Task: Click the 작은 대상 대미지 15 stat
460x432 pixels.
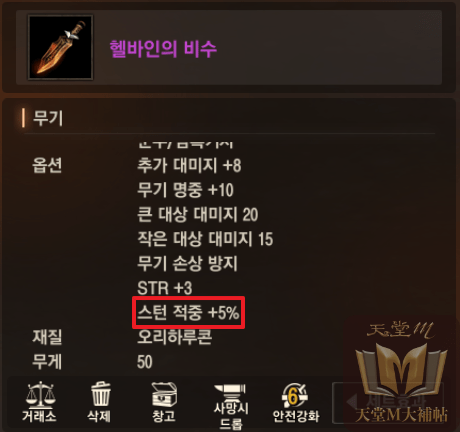Action: (205, 239)
